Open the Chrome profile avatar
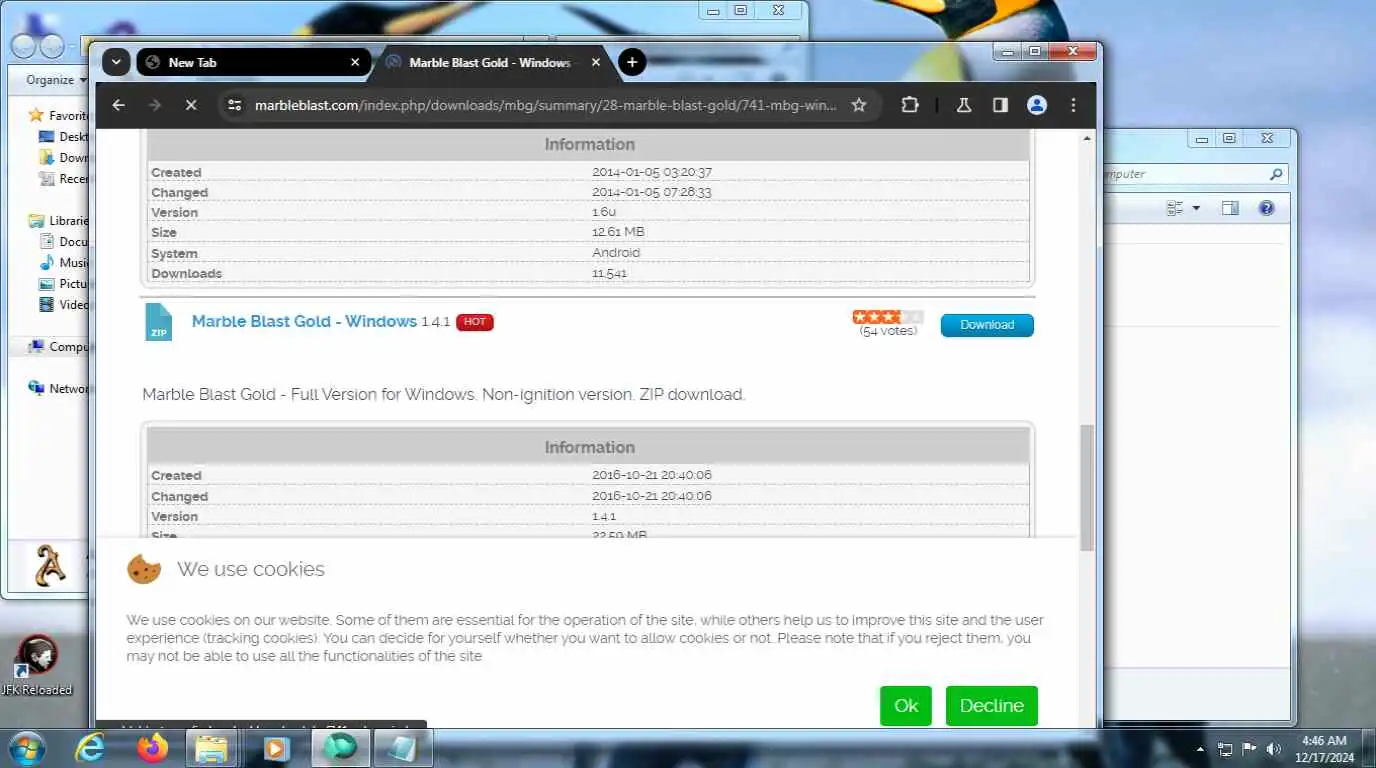 (x=1037, y=105)
